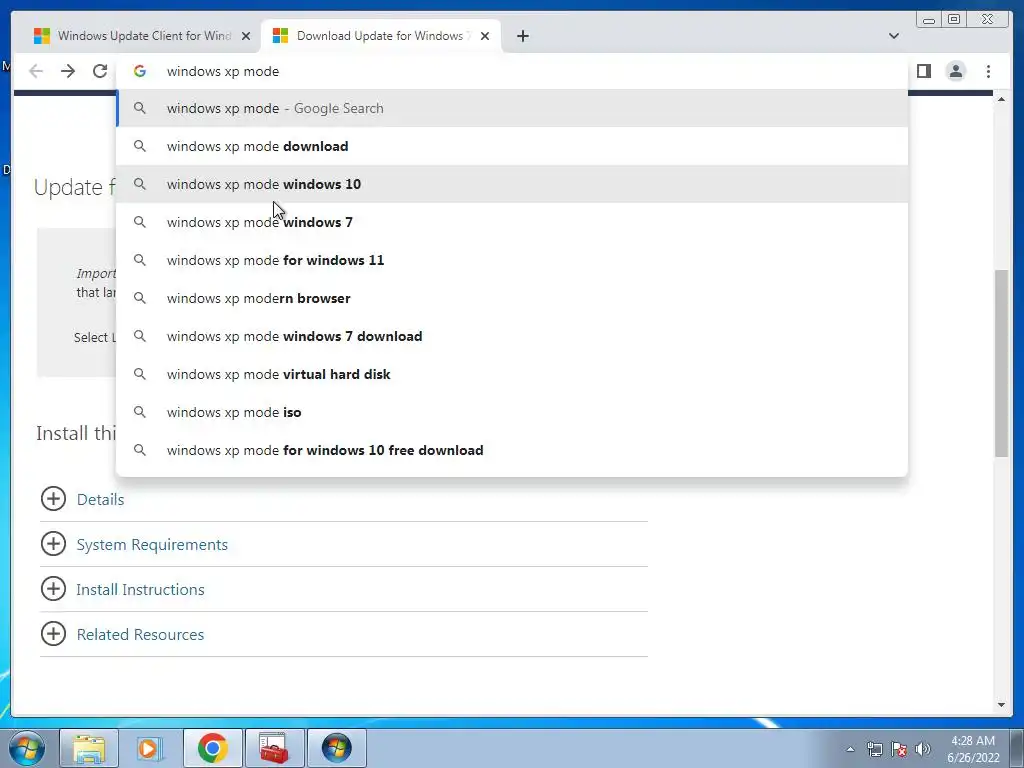The image size is (1024, 768).
Task: Open Windows Media Player from taskbar
Action: [150, 748]
